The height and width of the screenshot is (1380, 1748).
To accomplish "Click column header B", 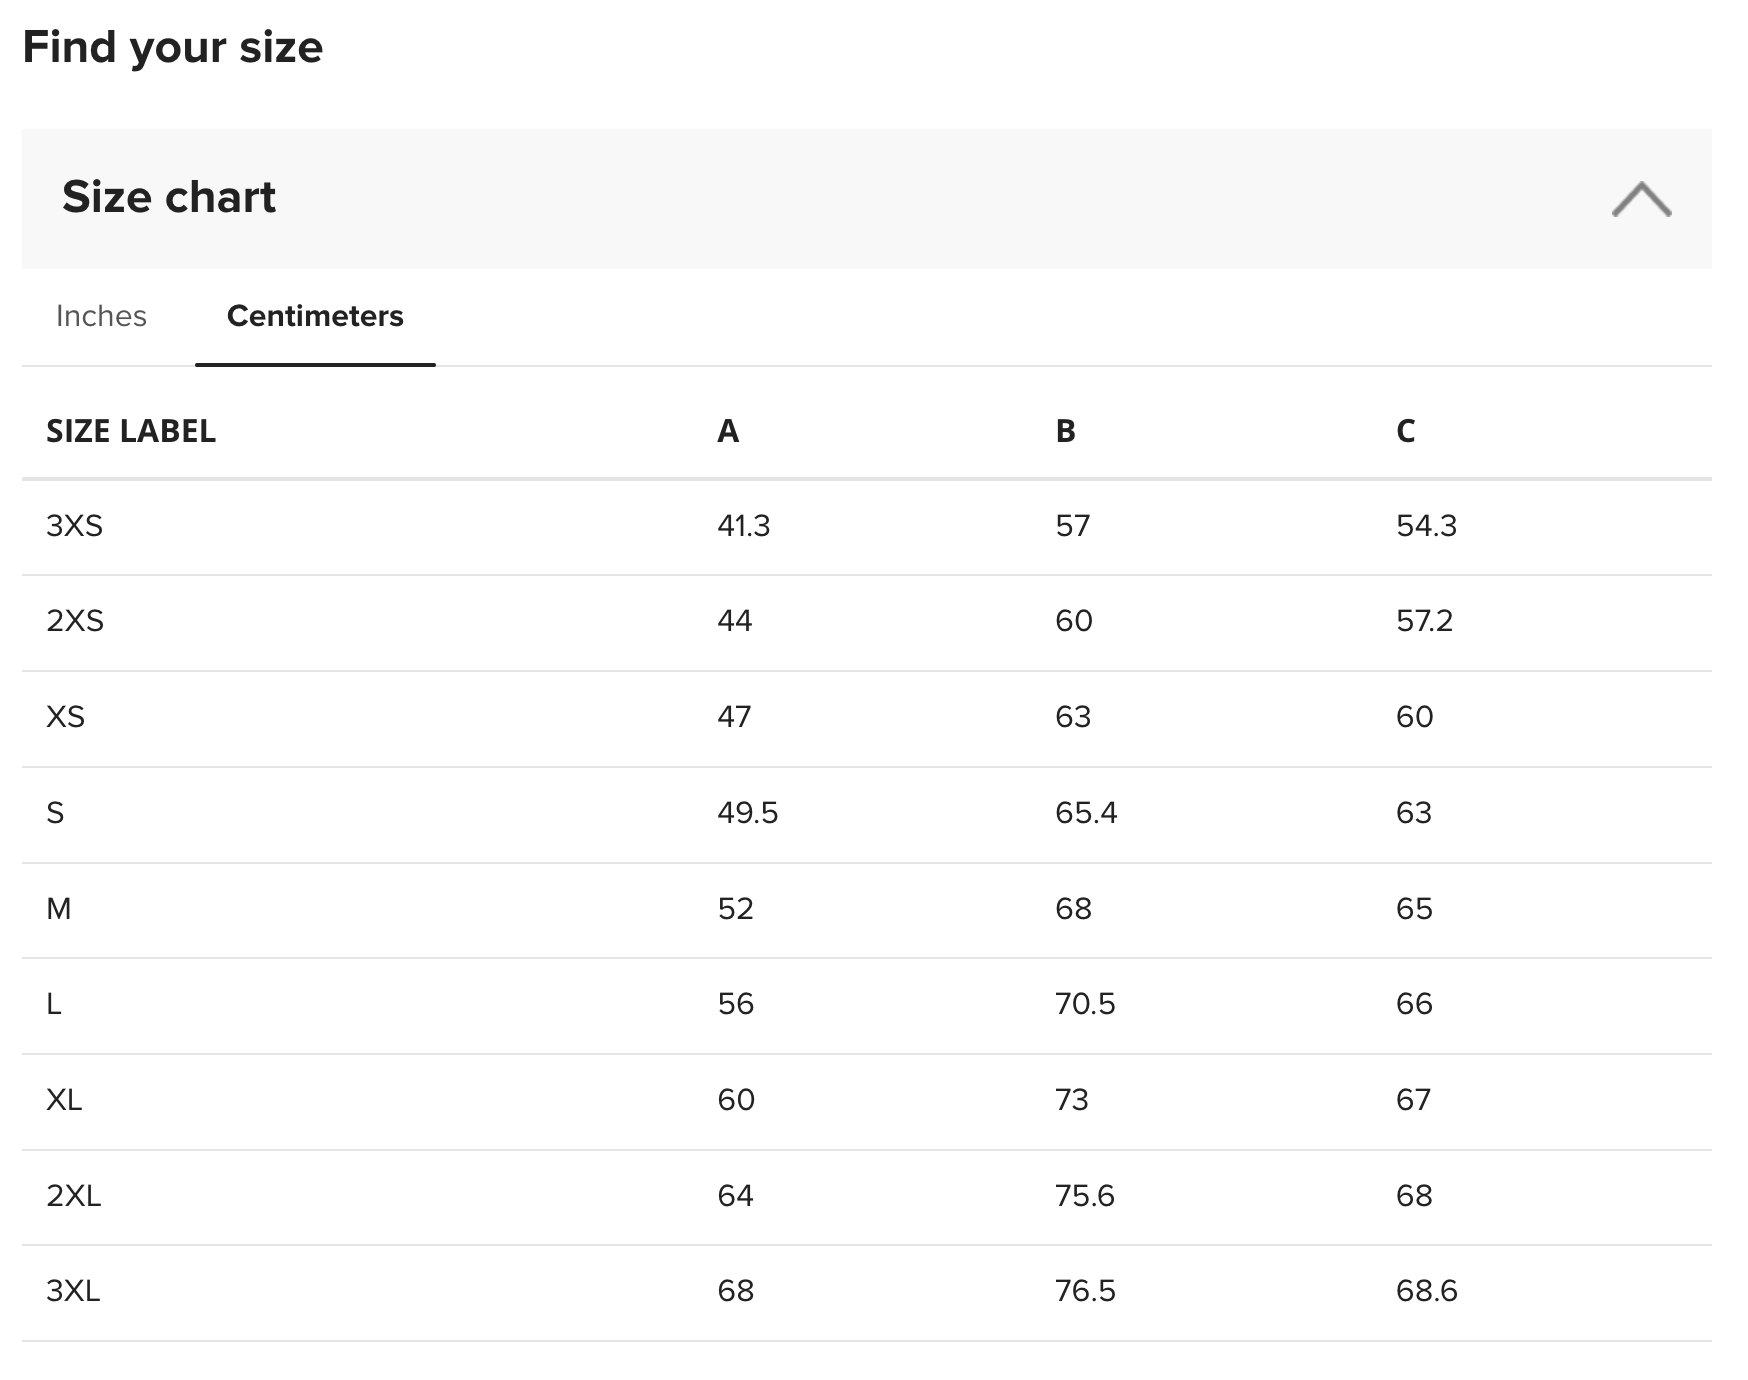I will [x=1066, y=431].
